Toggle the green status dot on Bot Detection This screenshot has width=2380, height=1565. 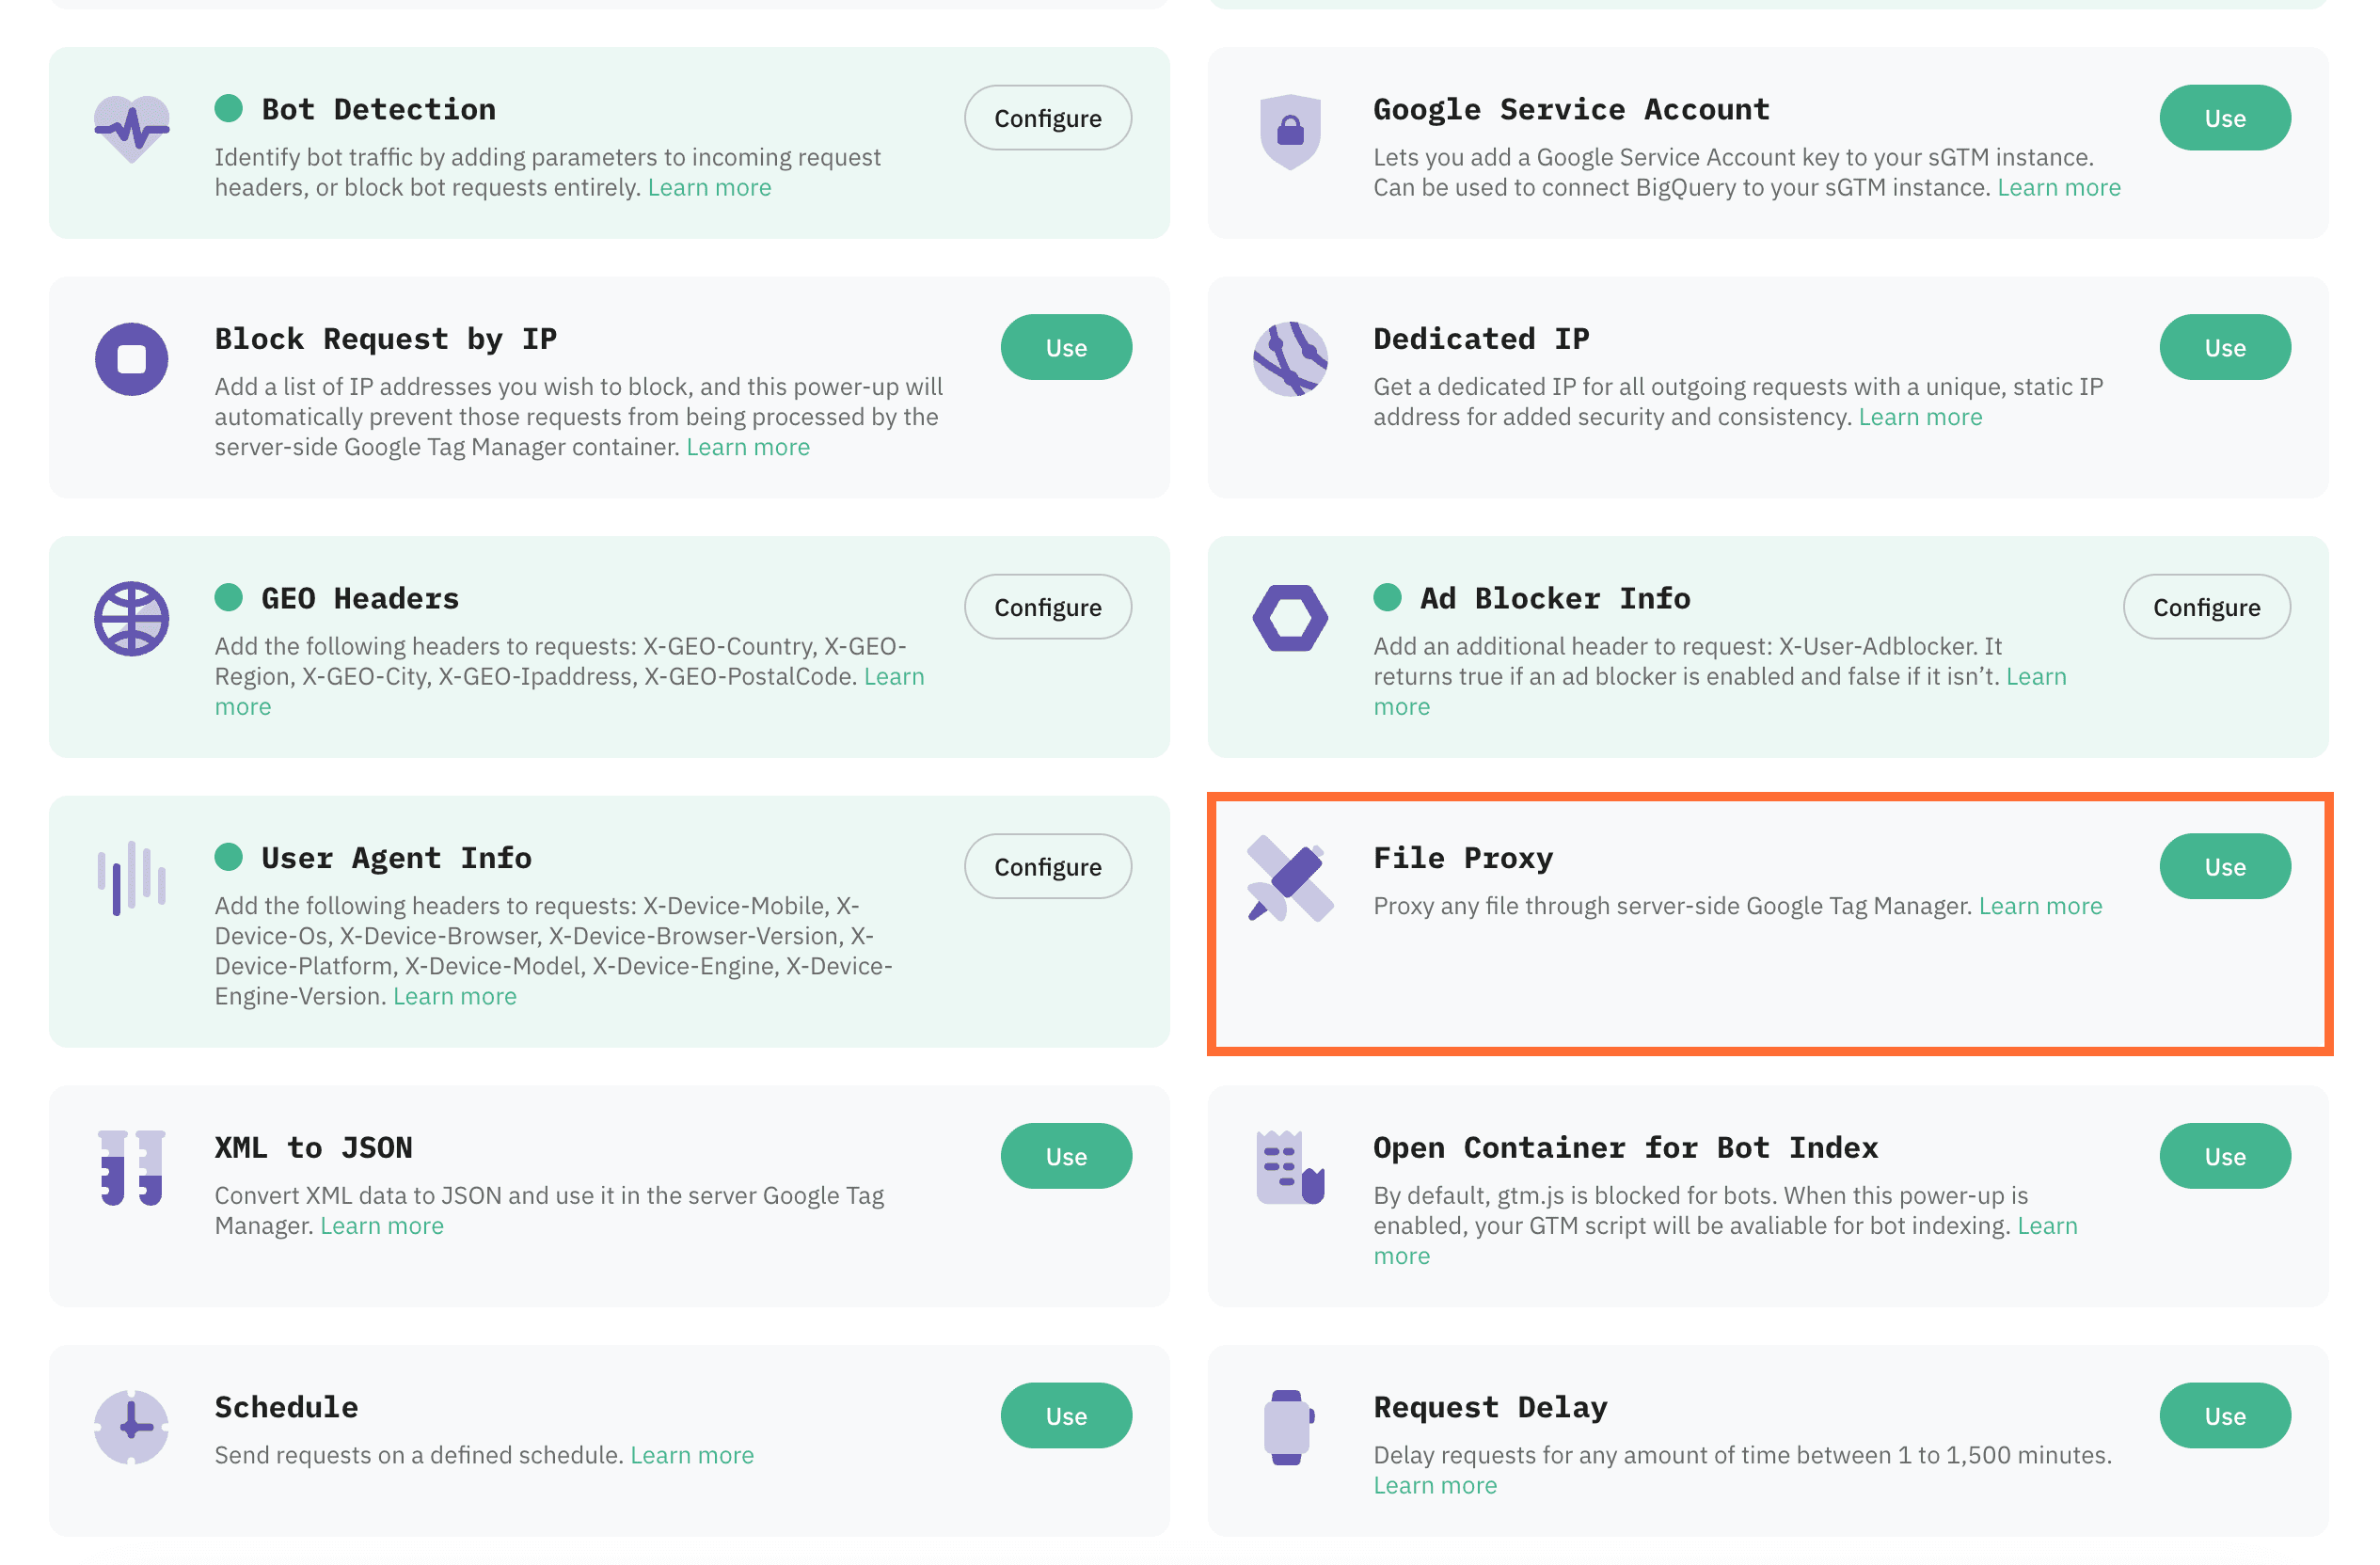[x=230, y=108]
